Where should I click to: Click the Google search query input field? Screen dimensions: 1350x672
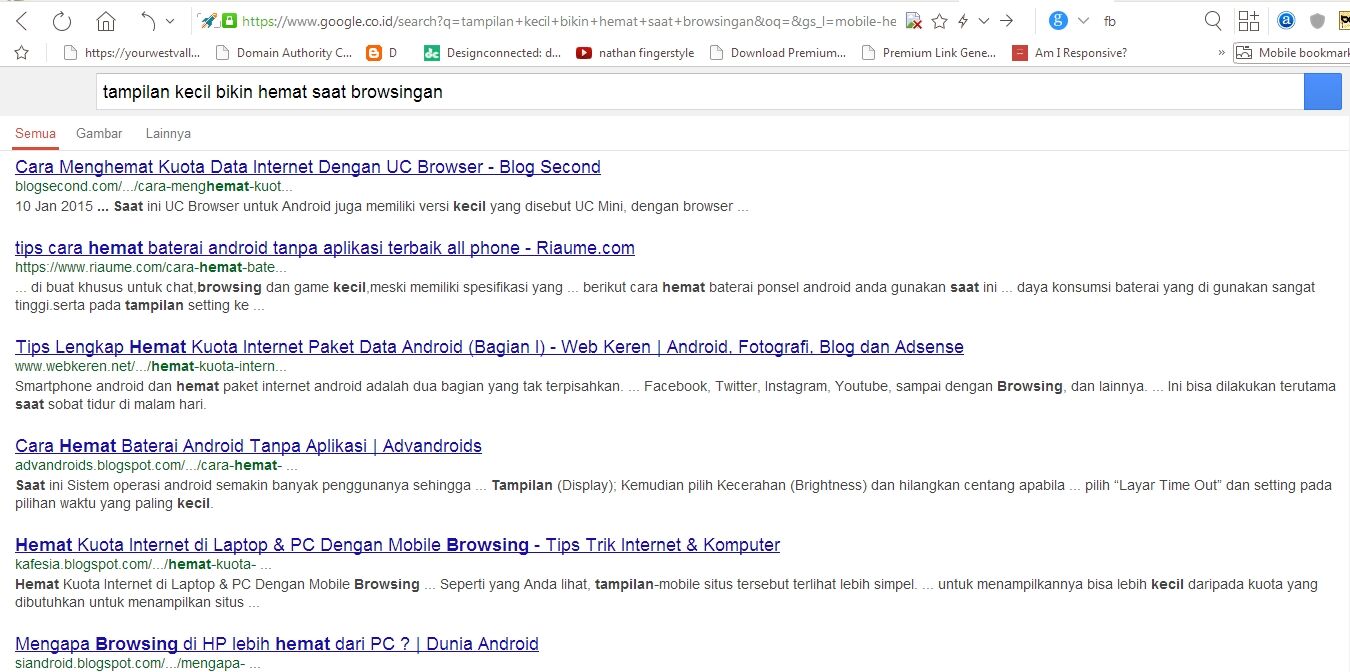[700, 92]
